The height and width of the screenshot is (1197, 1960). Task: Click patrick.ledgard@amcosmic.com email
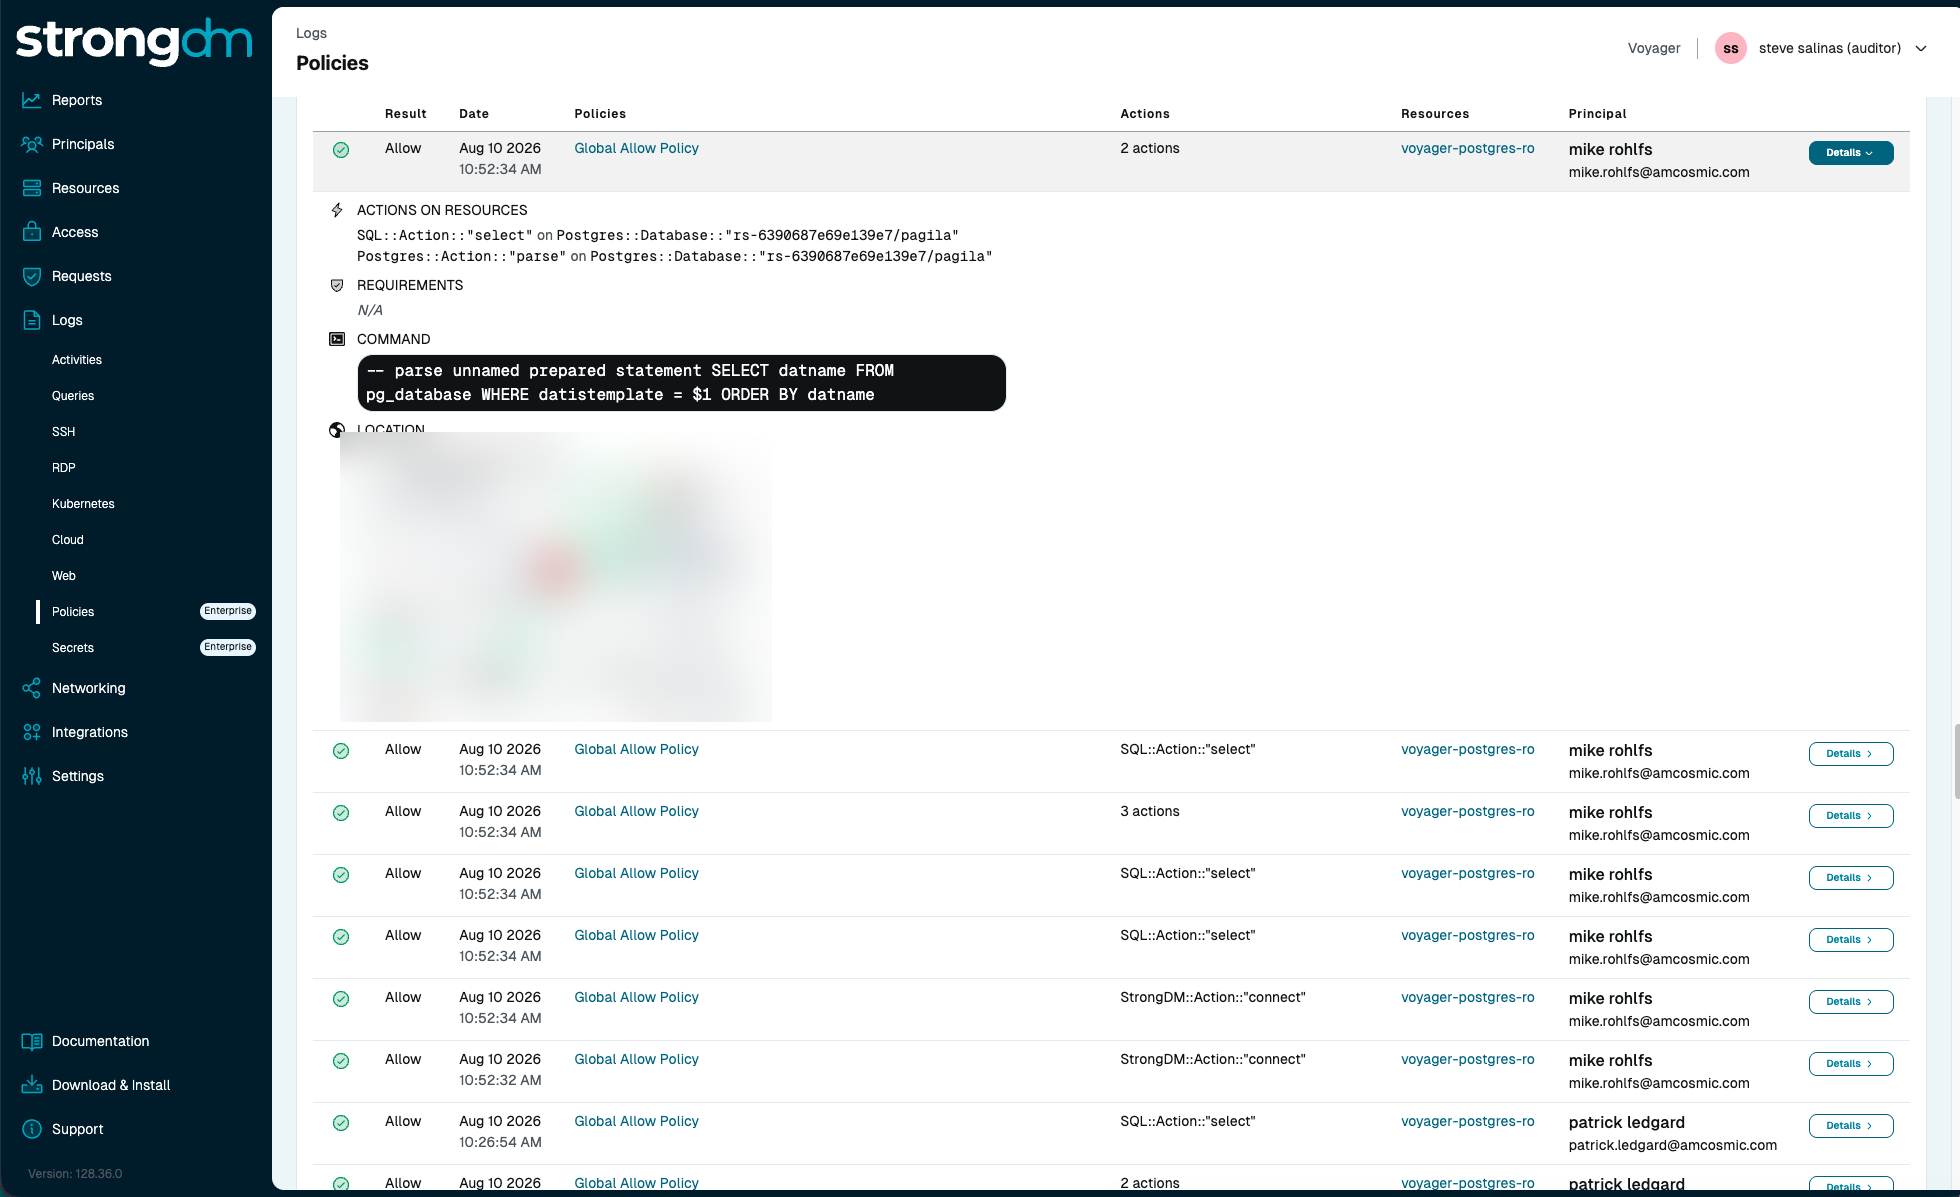(x=1673, y=1145)
